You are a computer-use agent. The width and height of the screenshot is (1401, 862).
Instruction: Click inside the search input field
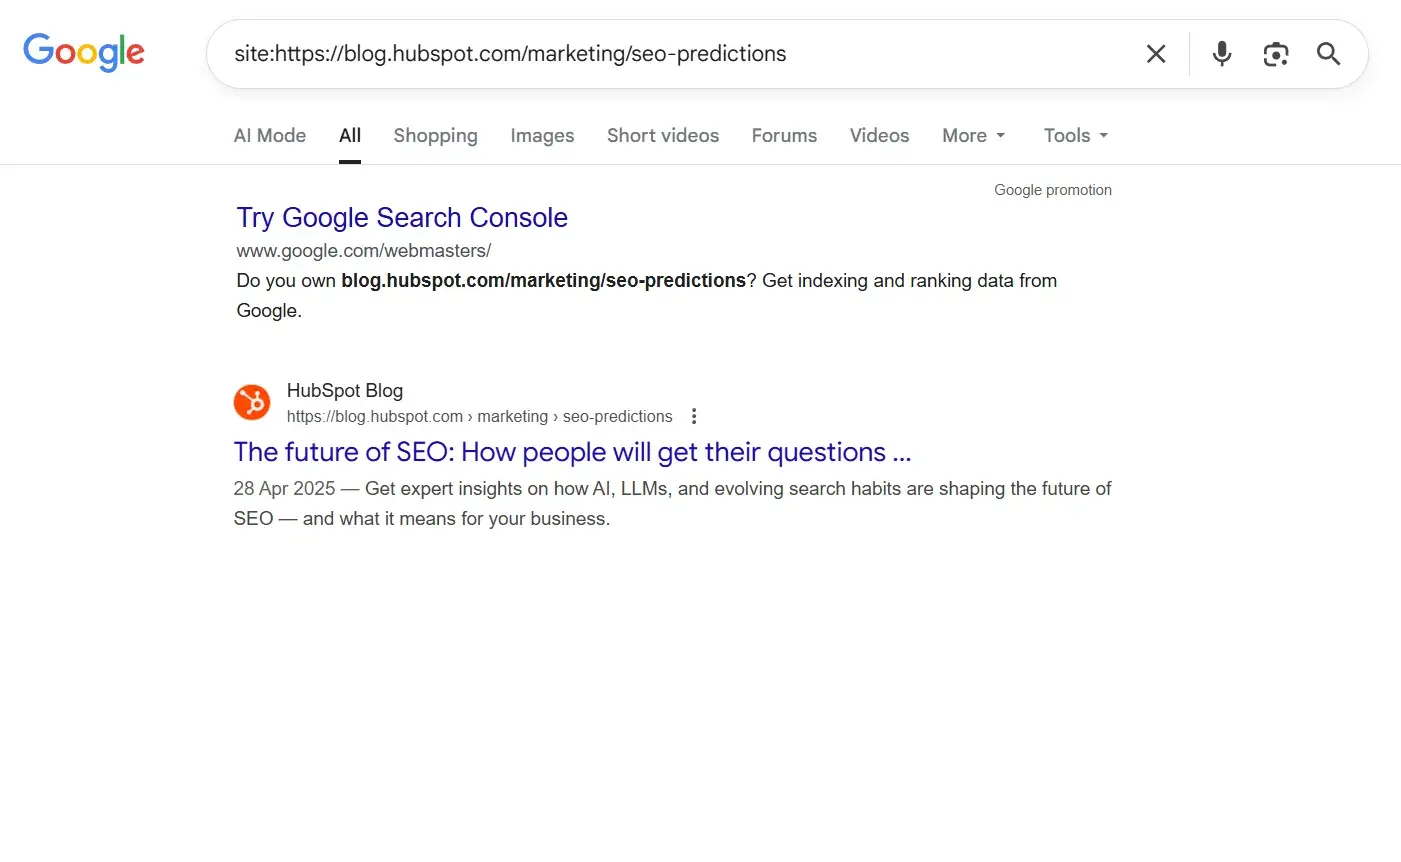coord(600,54)
